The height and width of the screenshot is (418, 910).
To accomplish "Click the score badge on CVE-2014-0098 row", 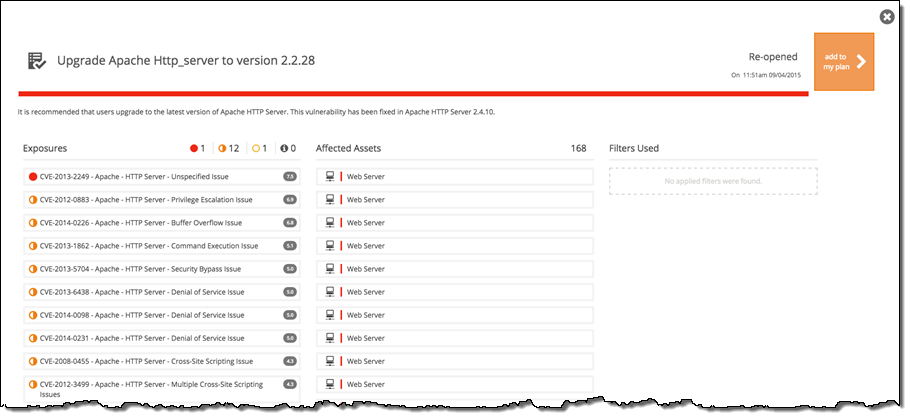I will pos(290,315).
